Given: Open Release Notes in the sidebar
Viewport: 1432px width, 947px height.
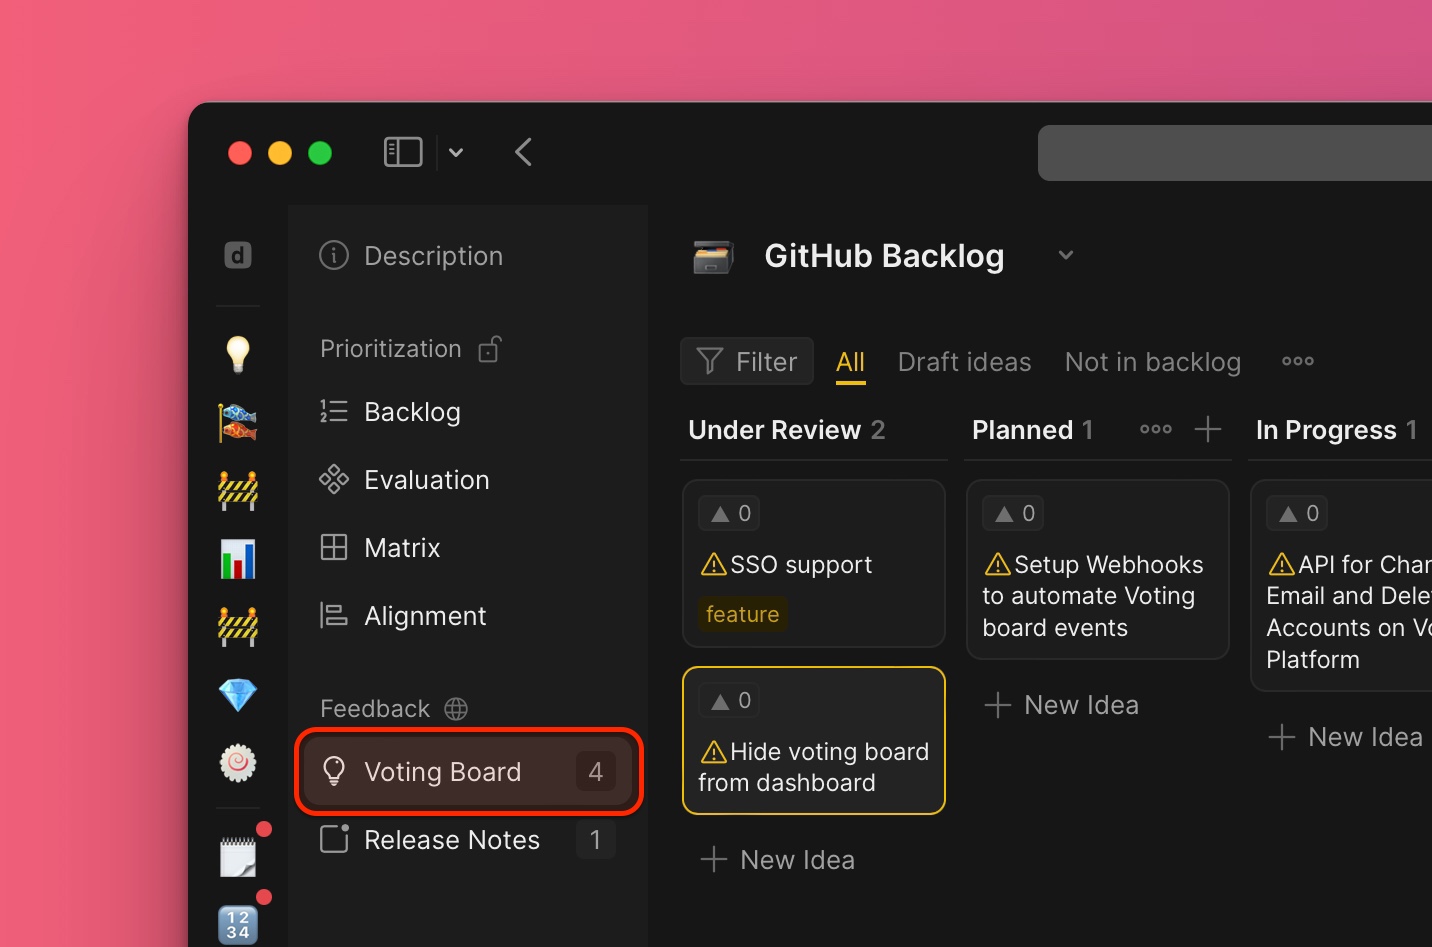Looking at the screenshot, I should pyautogui.click(x=451, y=840).
